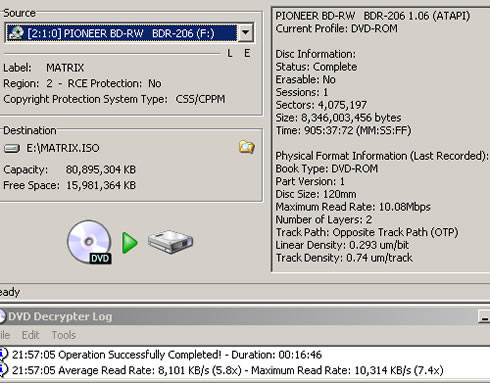Image resolution: width=490 pixels, height=383 pixels.
Task: Click the Label value MATRIX
Action: [x=65, y=68]
